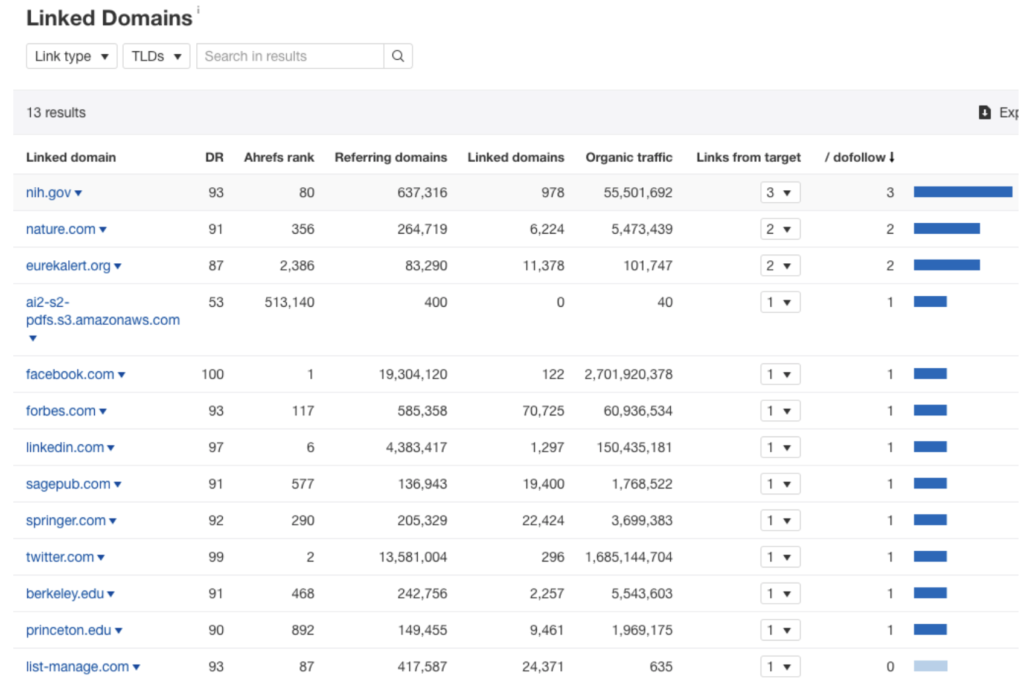Sort by the Organic traffic column header
This screenshot has width=1024, height=681.
click(629, 157)
